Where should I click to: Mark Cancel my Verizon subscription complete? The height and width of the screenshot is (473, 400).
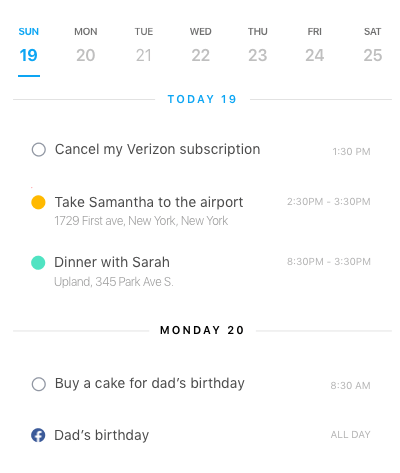point(39,150)
